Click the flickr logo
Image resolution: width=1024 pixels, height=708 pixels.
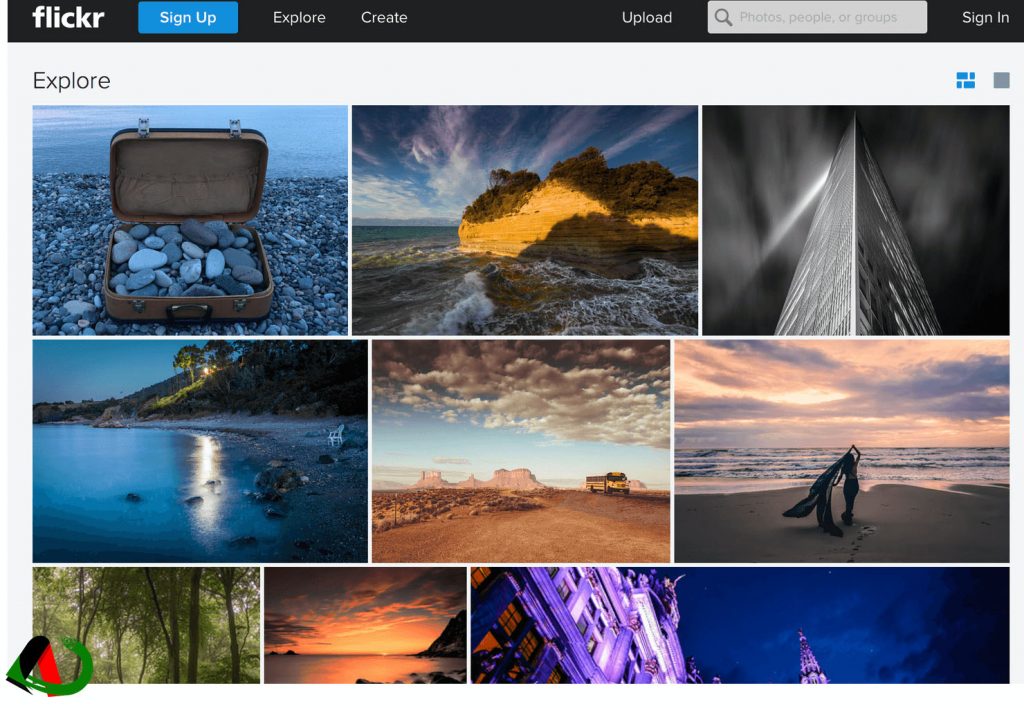pos(68,17)
